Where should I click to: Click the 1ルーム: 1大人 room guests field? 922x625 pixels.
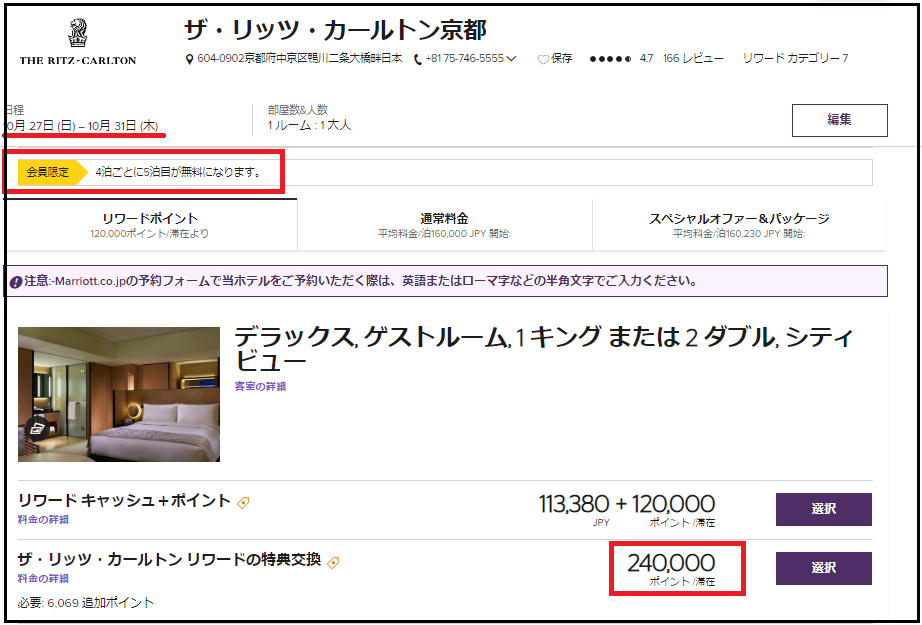pyautogui.click(x=309, y=125)
